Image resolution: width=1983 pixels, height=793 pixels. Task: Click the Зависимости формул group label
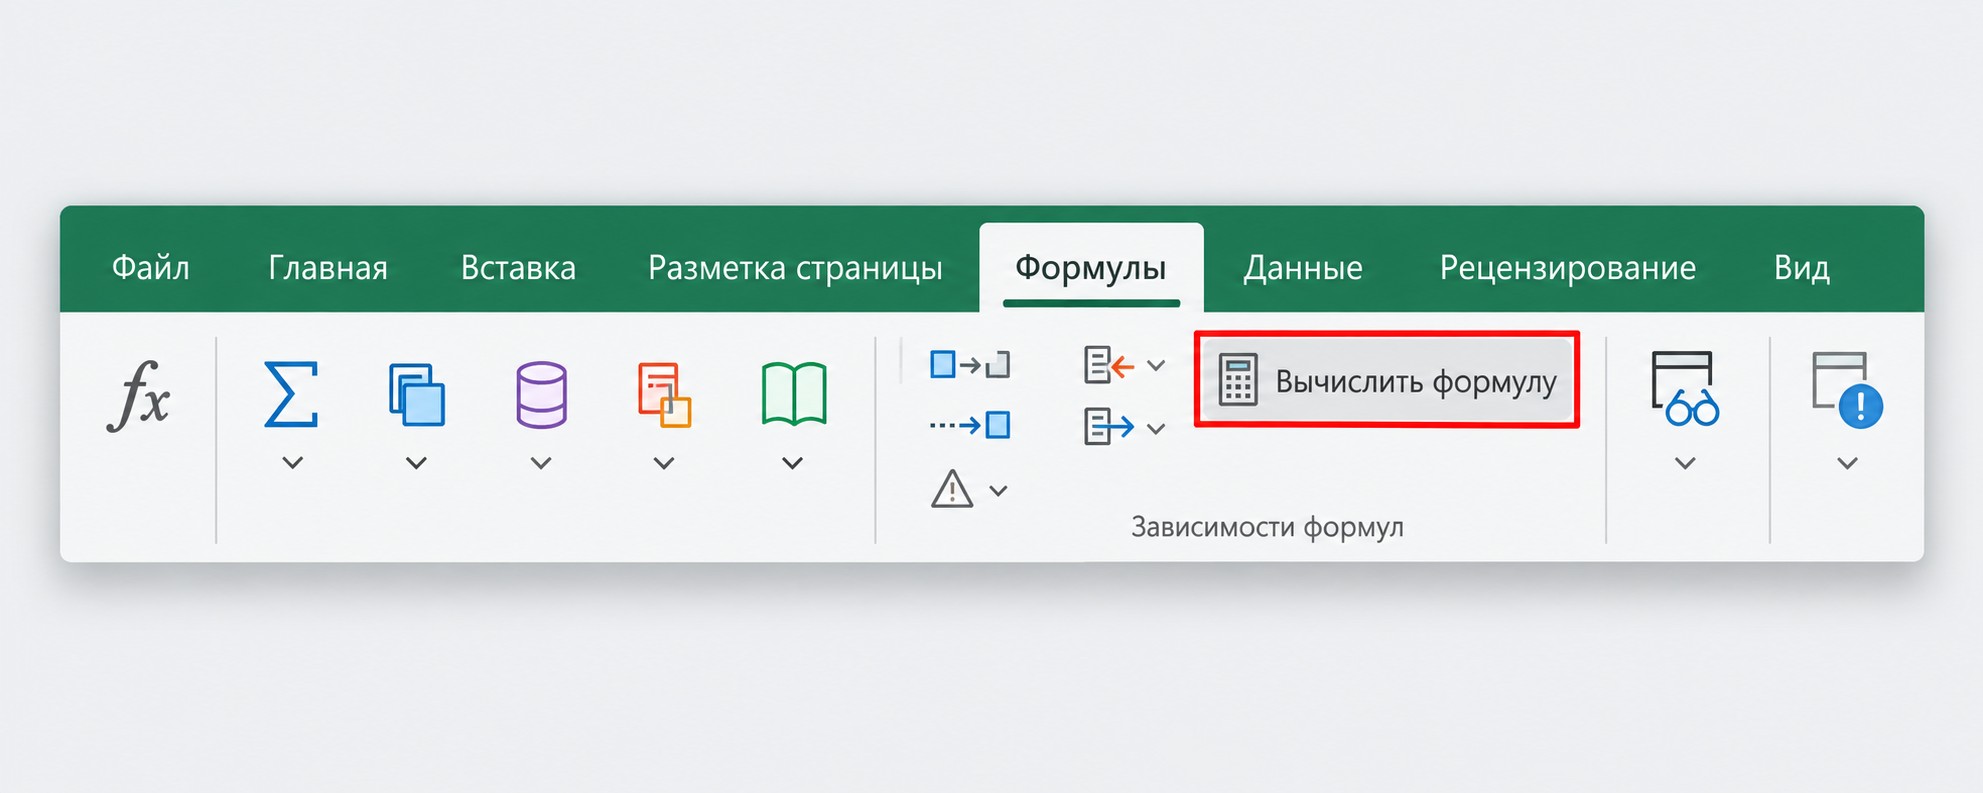tap(1267, 527)
